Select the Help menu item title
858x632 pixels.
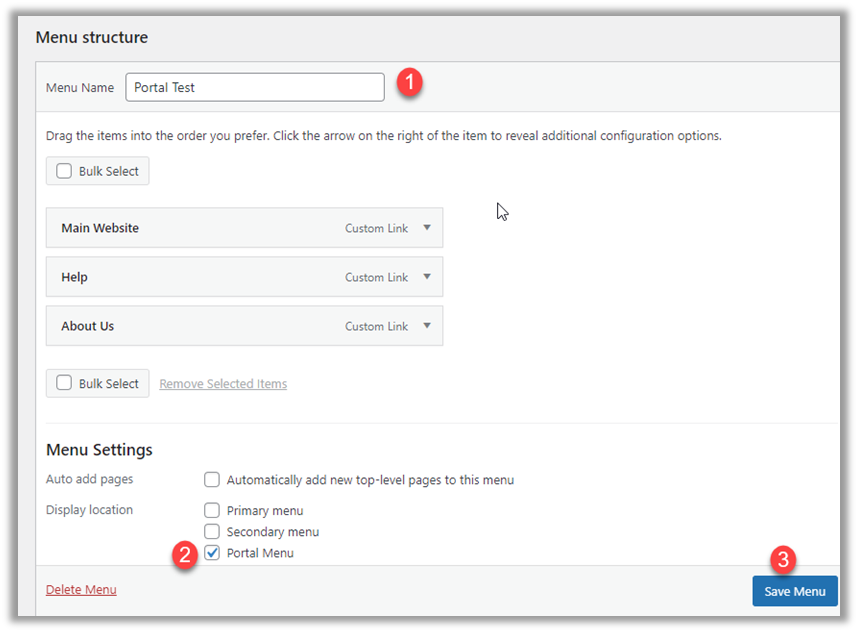(x=75, y=277)
